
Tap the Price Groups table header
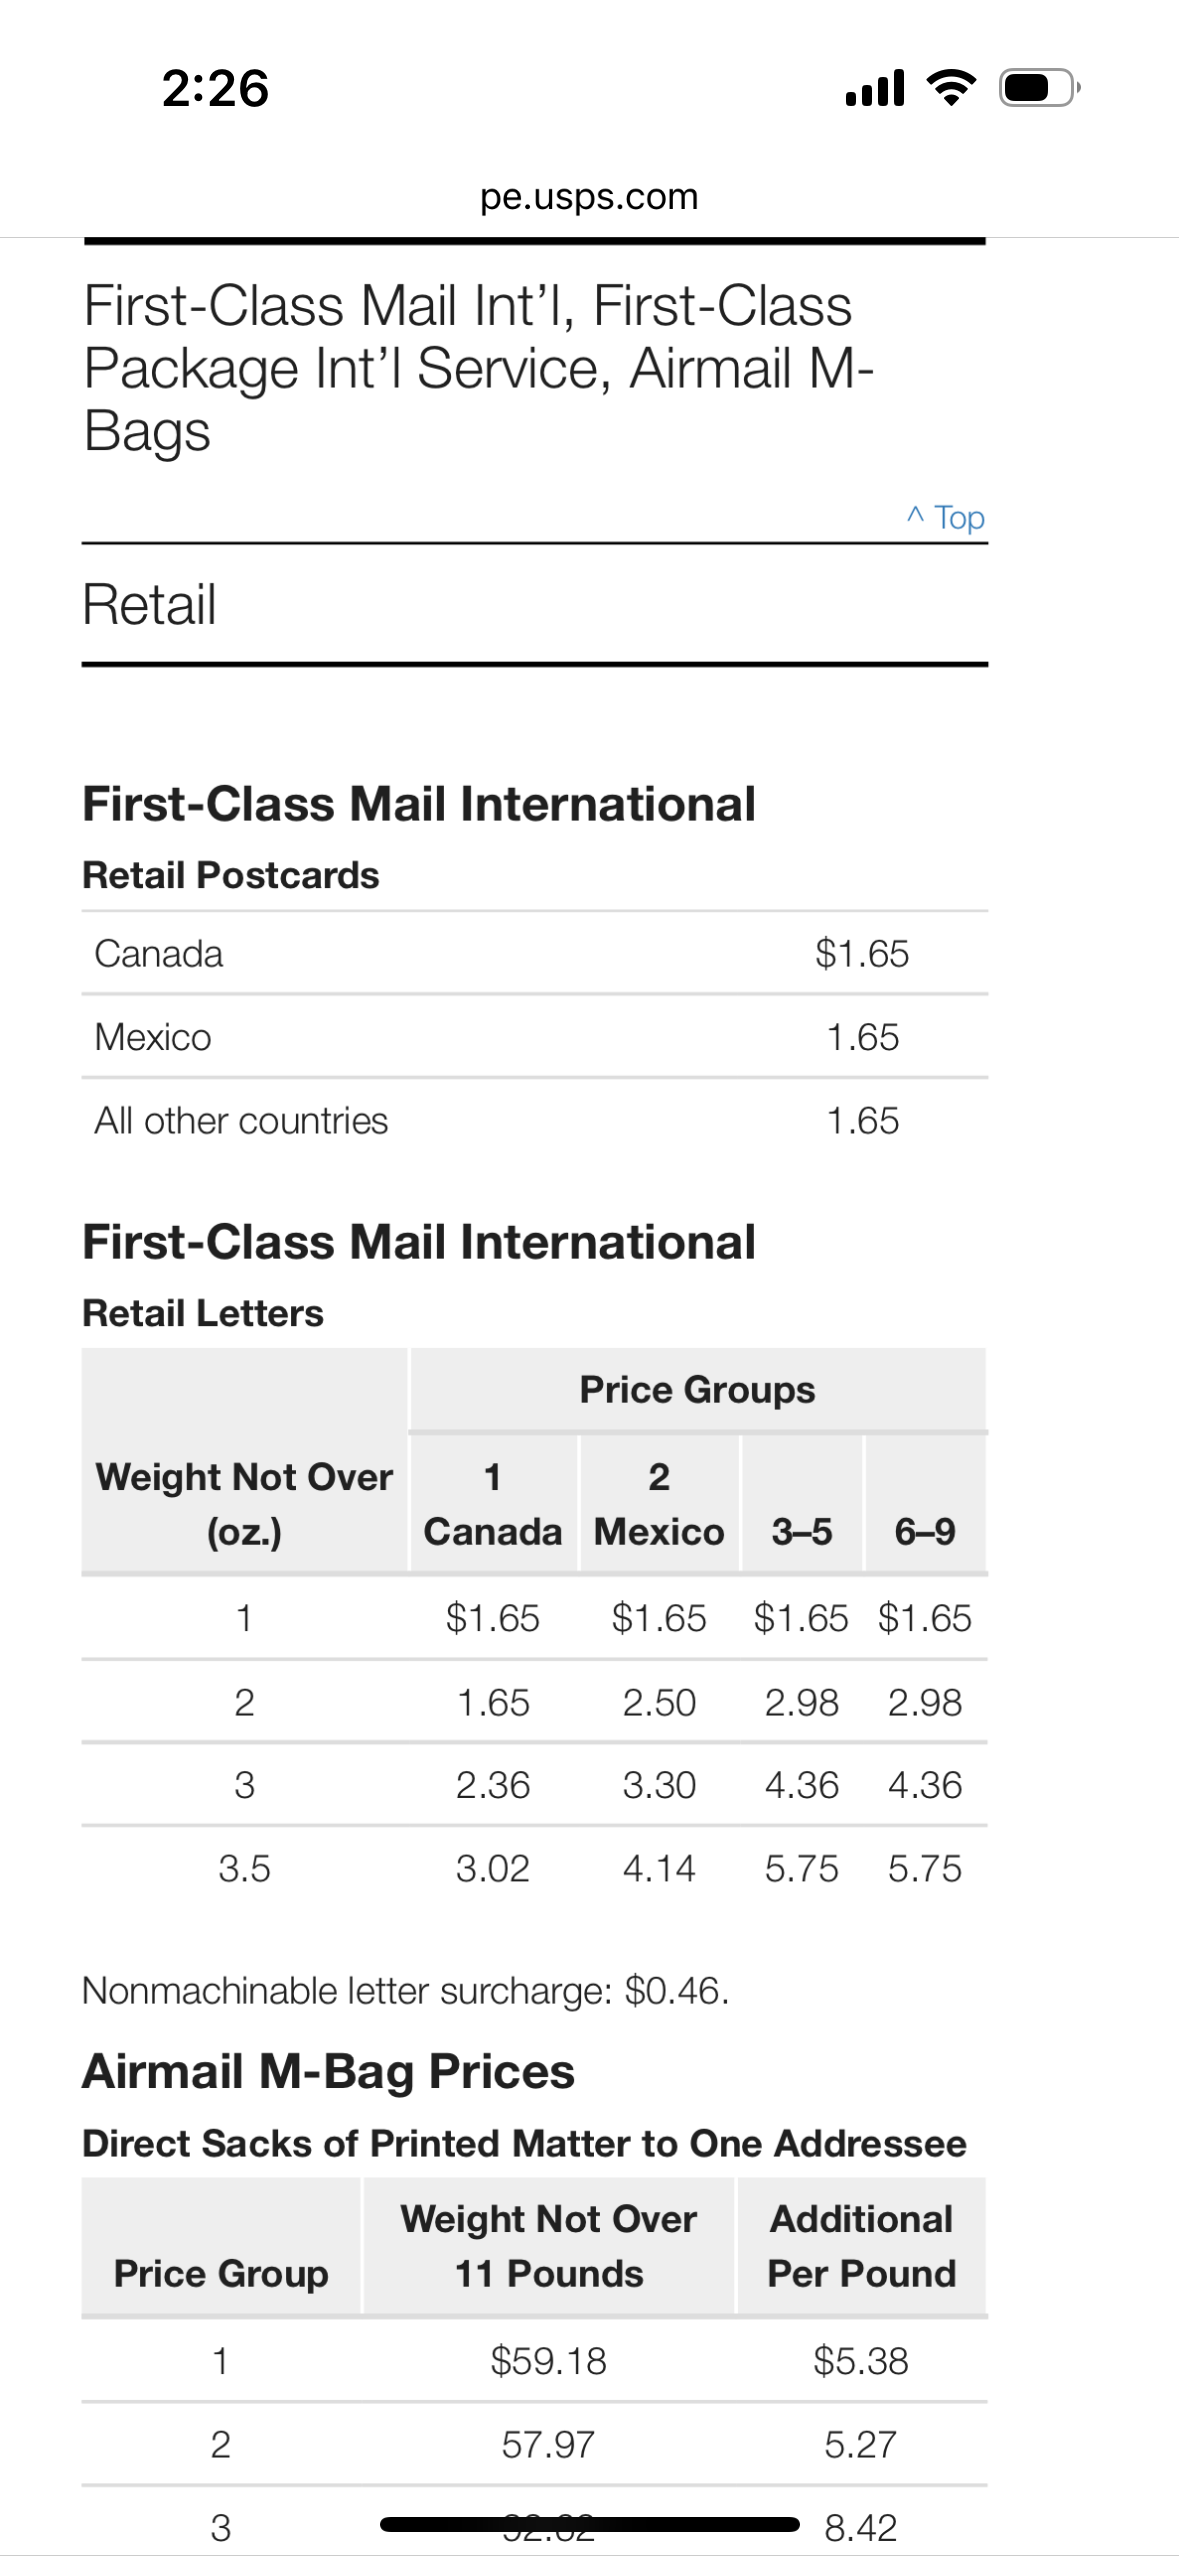(x=698, y=1390)
